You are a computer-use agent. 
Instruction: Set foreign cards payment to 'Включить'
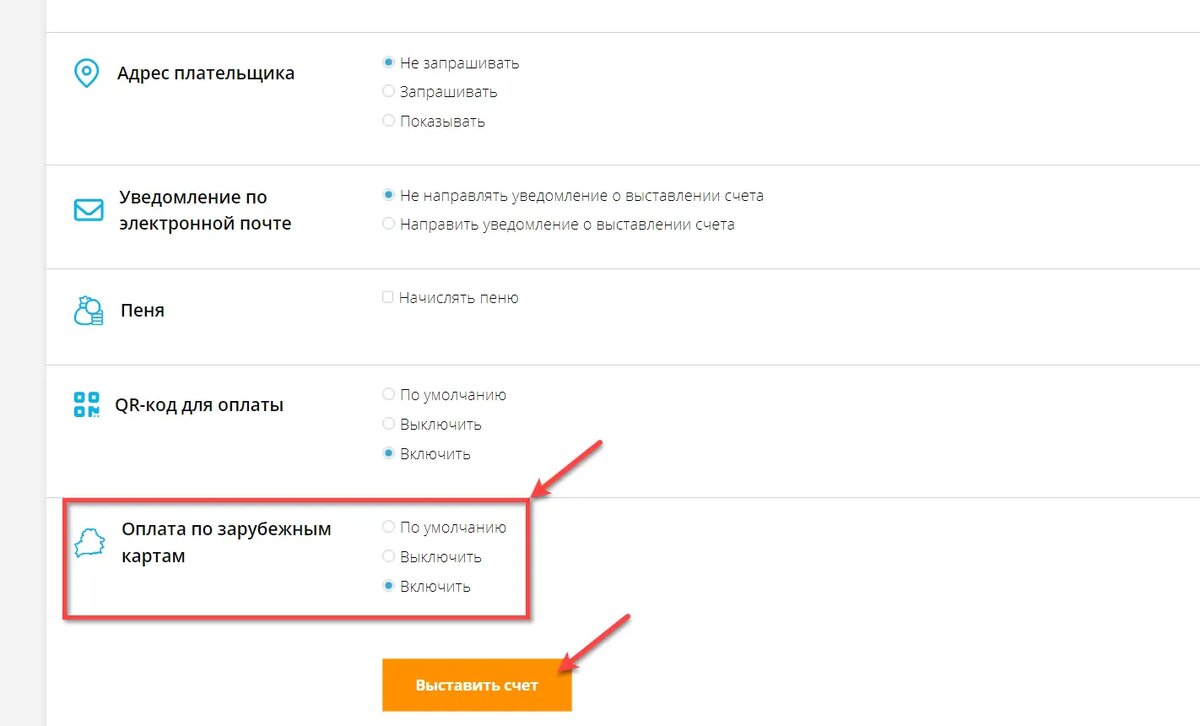coord(389,587)
